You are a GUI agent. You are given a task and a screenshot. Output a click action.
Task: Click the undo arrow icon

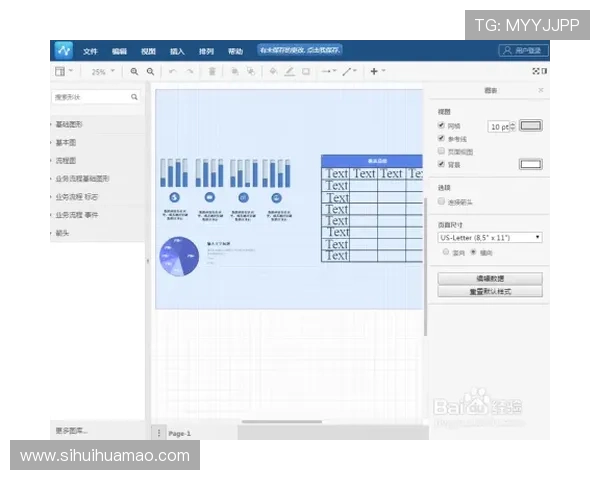173,72
